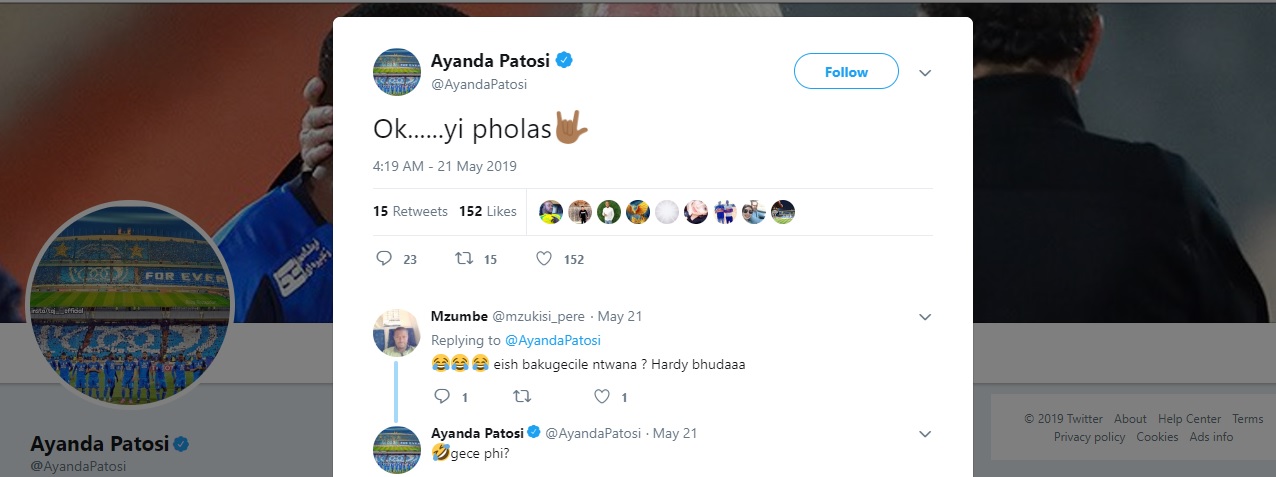Click the tweet timestamp '4:19 AM - 21 May 2019'

point(444,166)
